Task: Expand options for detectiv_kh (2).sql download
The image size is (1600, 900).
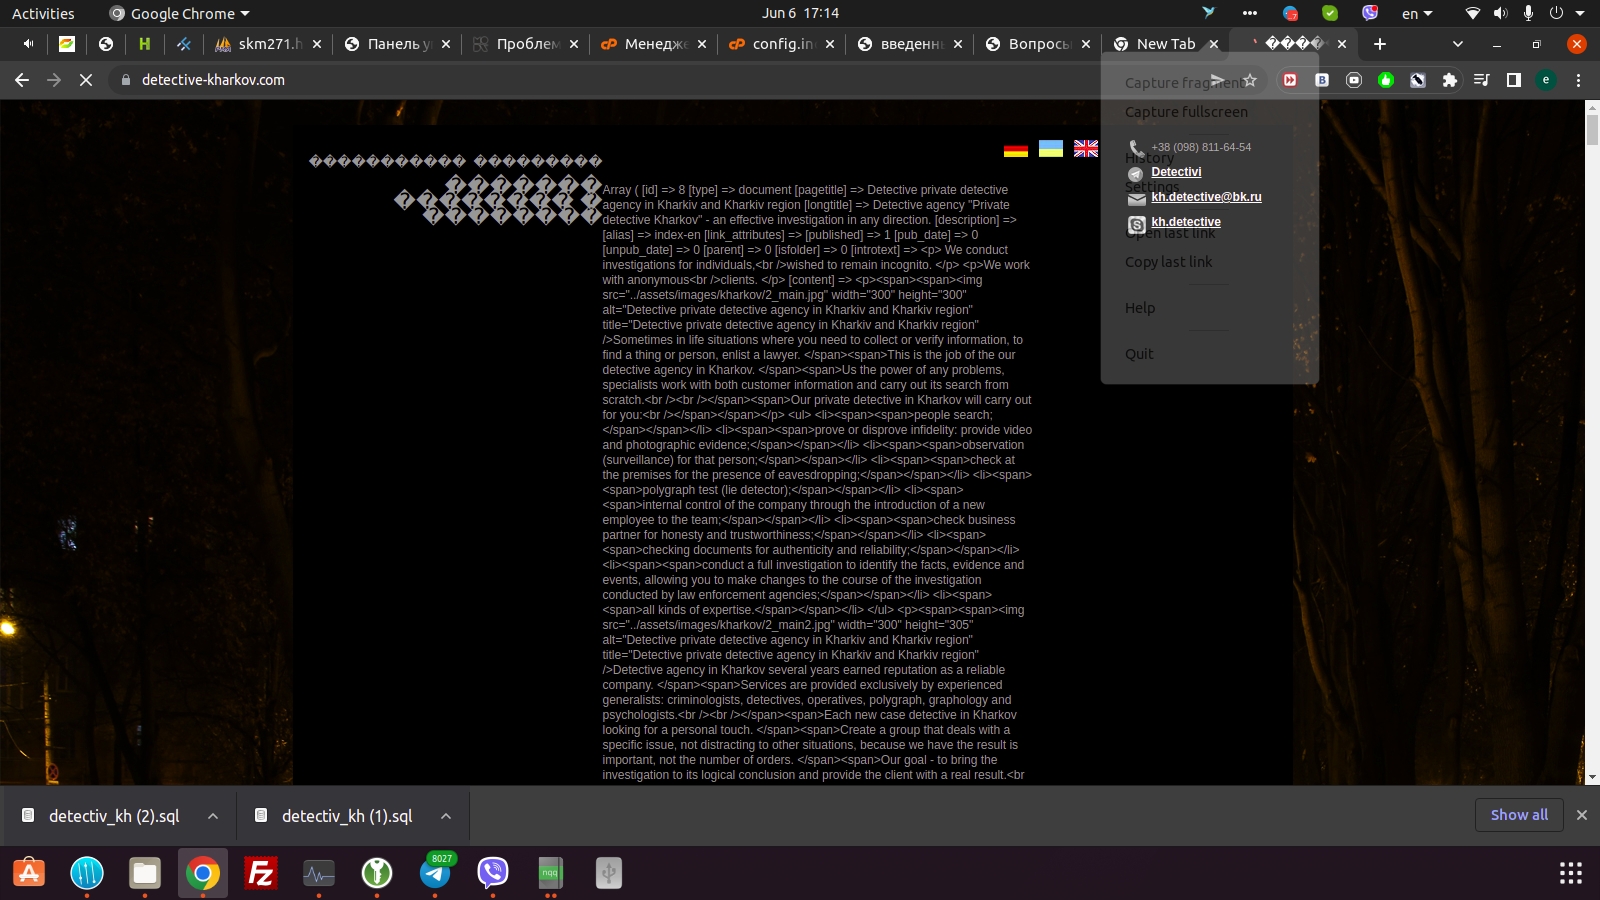Action: [x=213, y=816]
